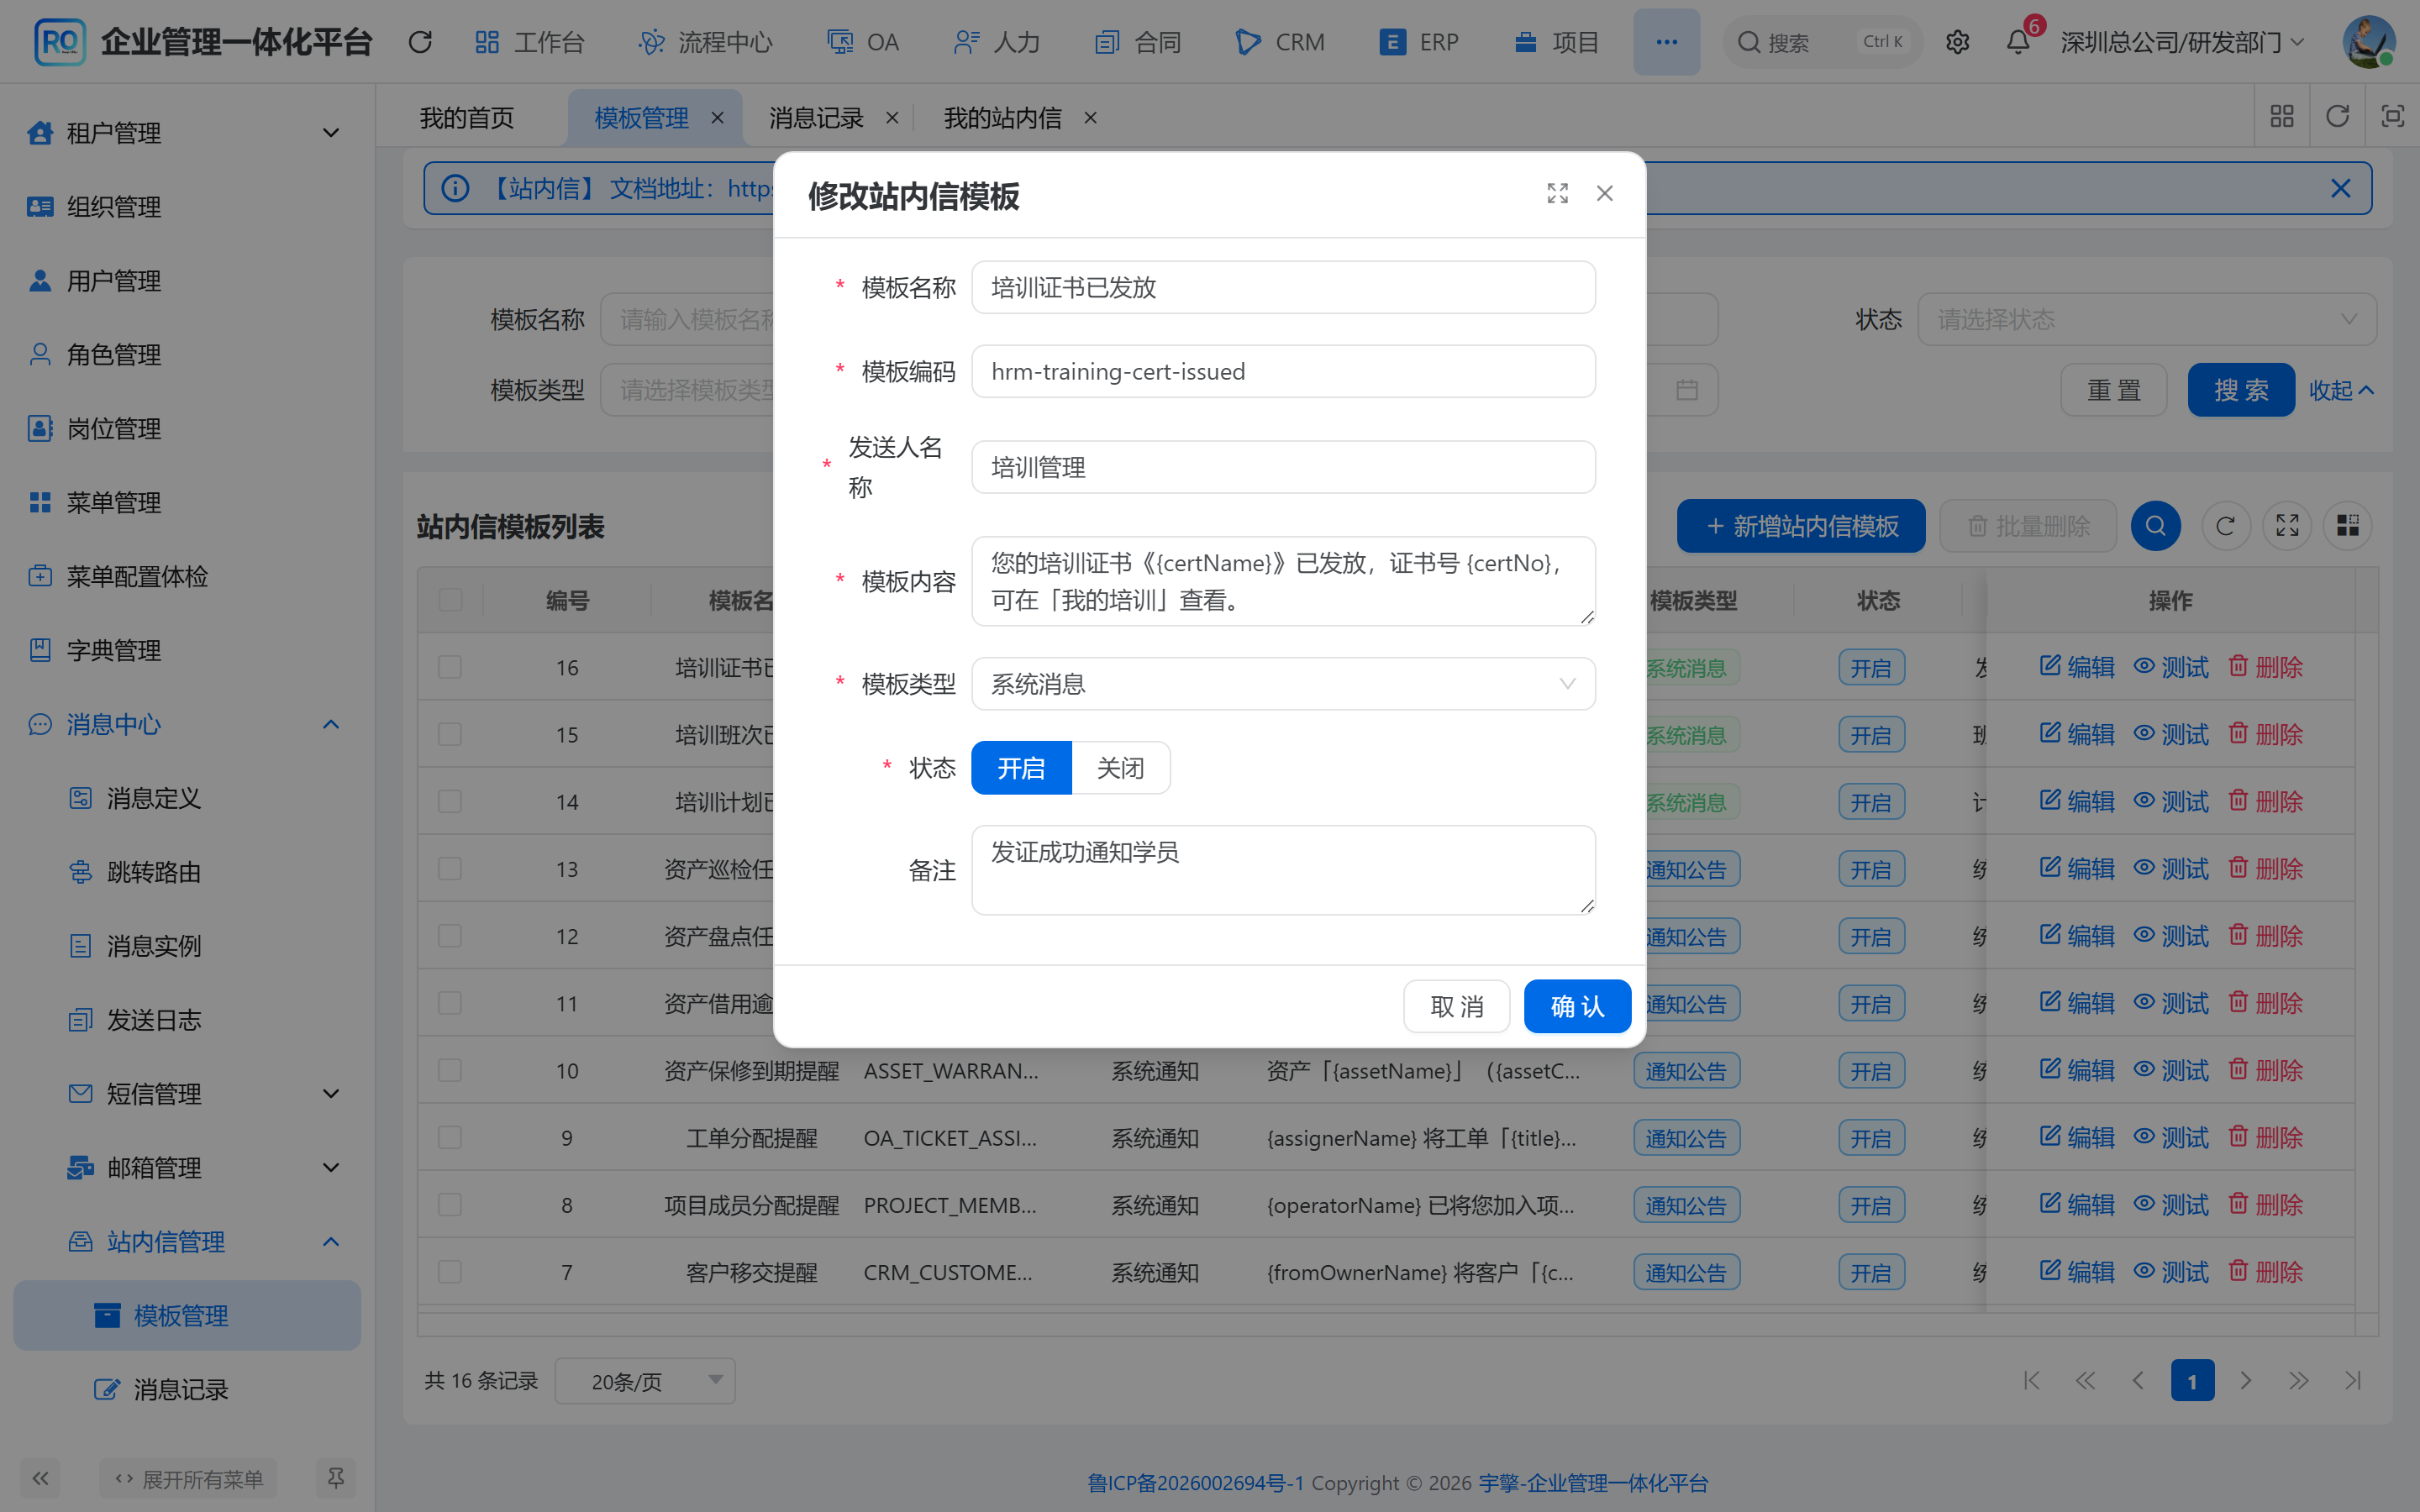Check the box for row 10
This screenshot has width=2420, height=1512.
click(x=450, y=1070)
